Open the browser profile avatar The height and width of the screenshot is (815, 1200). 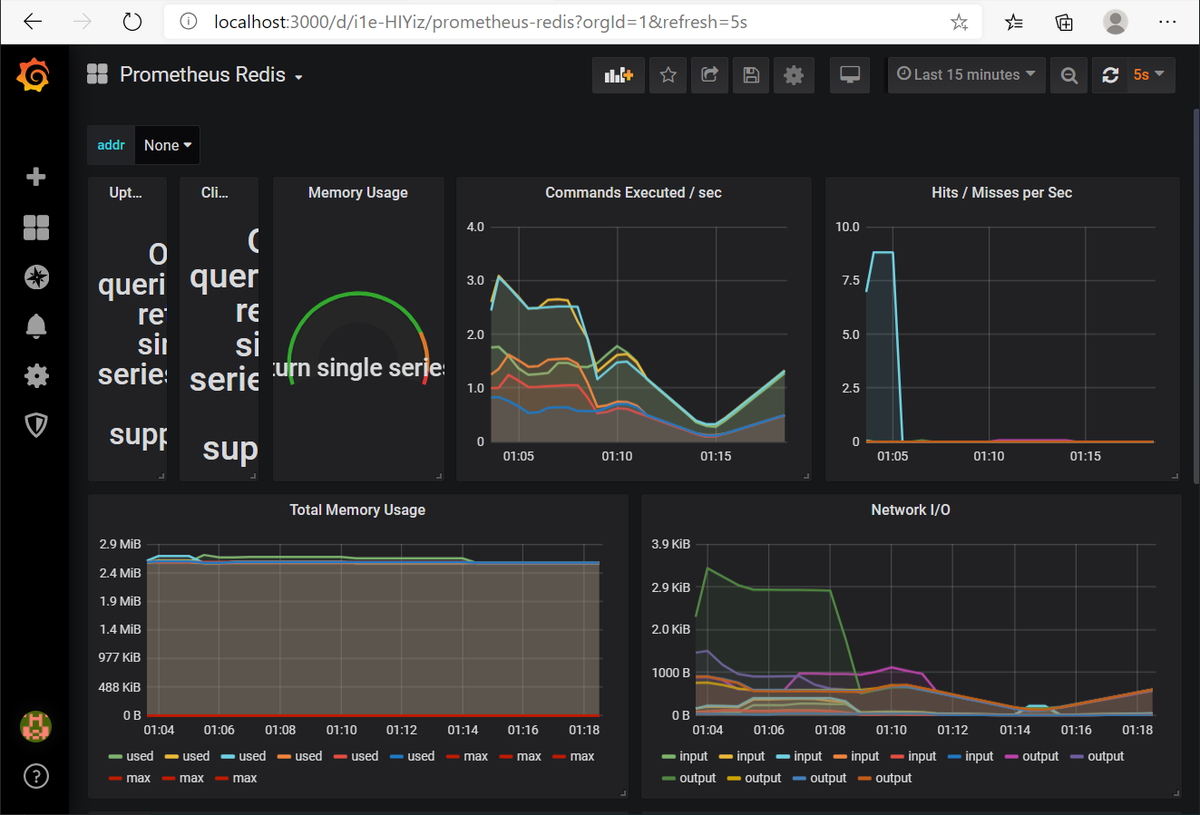pos(1115,22)
